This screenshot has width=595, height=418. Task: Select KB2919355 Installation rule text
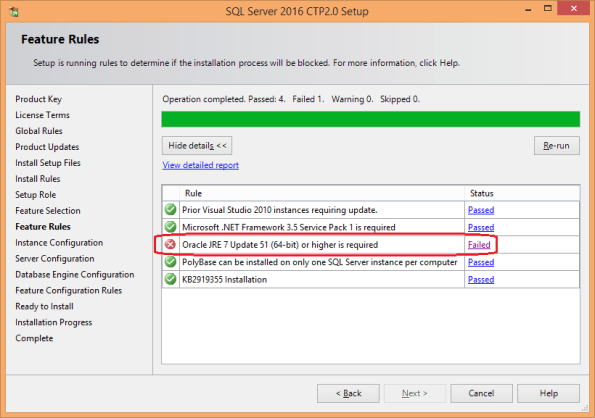[225, 280]
